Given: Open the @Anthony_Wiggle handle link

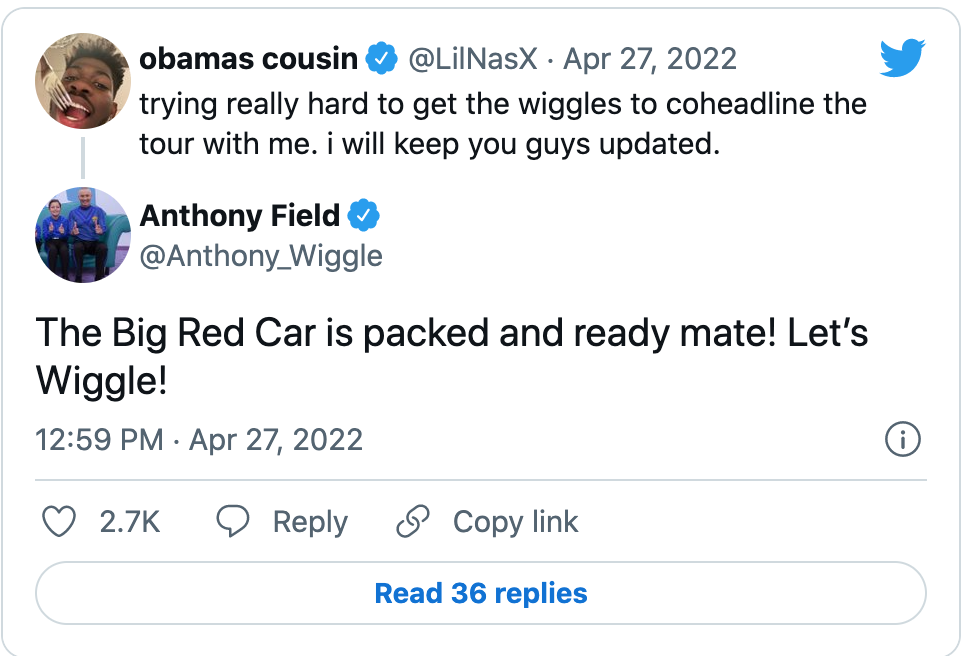Looking at the screenshot, I should point(261,256).
